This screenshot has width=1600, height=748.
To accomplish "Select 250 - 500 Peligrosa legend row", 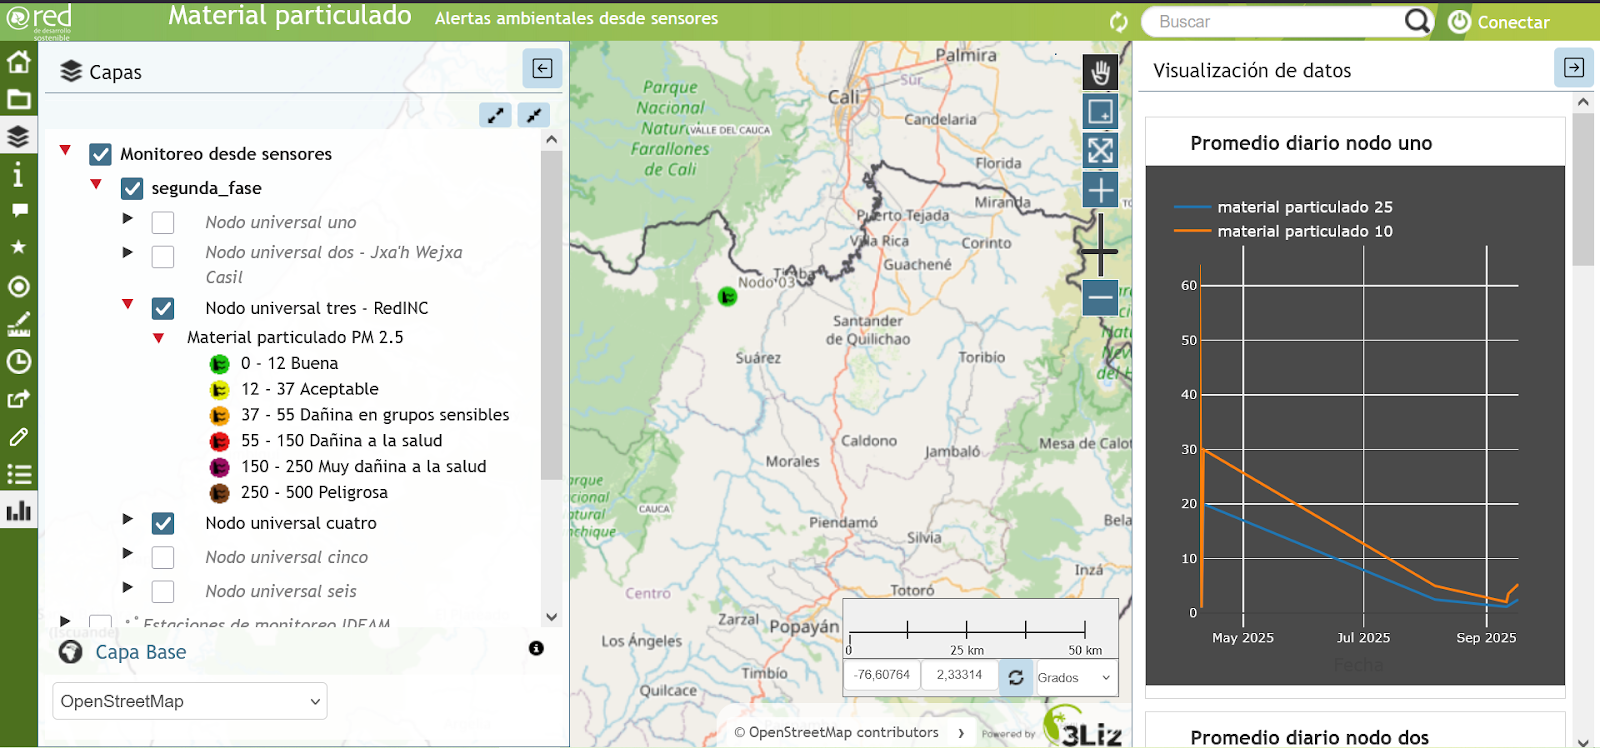I will (x=298, y=492).
